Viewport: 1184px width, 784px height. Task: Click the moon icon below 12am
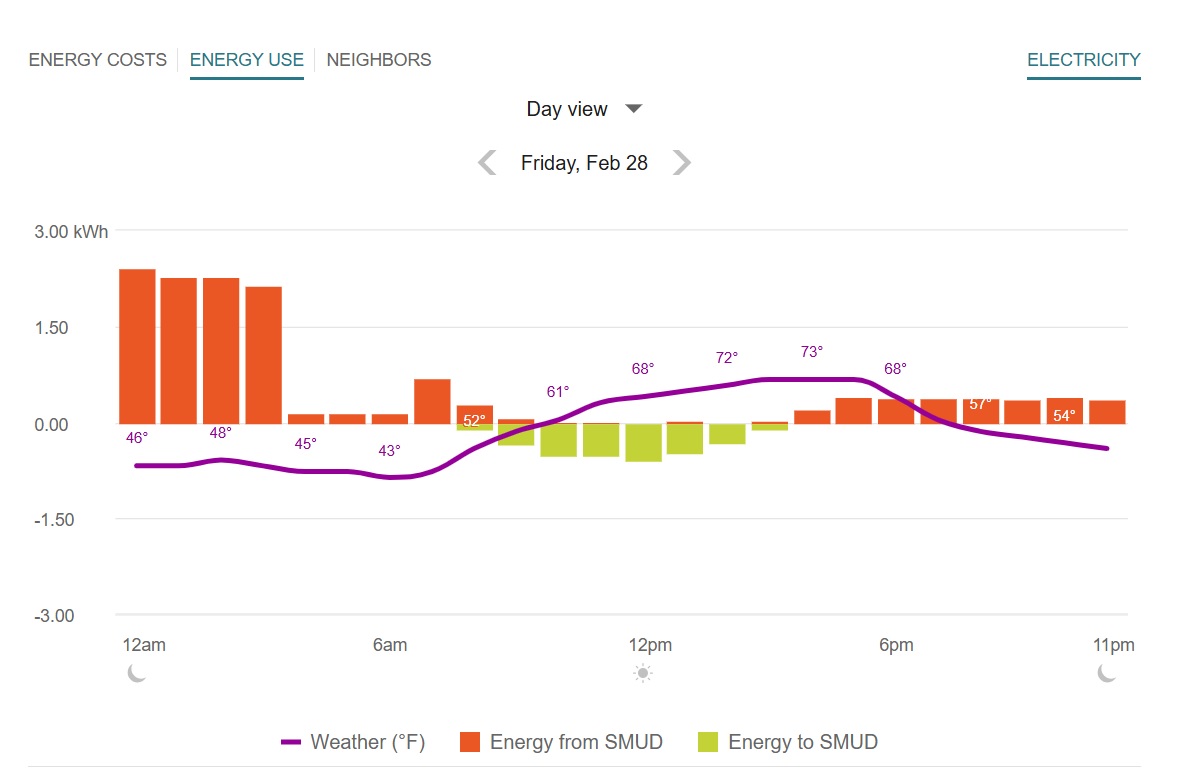click(137, 673)
